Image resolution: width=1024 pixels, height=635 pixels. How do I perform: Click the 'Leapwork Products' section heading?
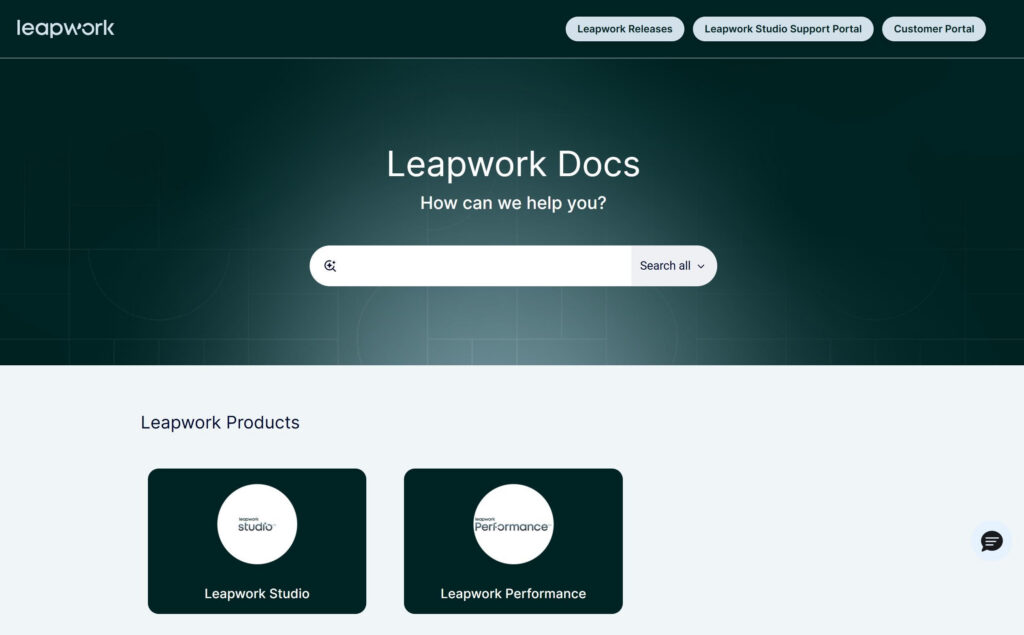click(220, 423)
